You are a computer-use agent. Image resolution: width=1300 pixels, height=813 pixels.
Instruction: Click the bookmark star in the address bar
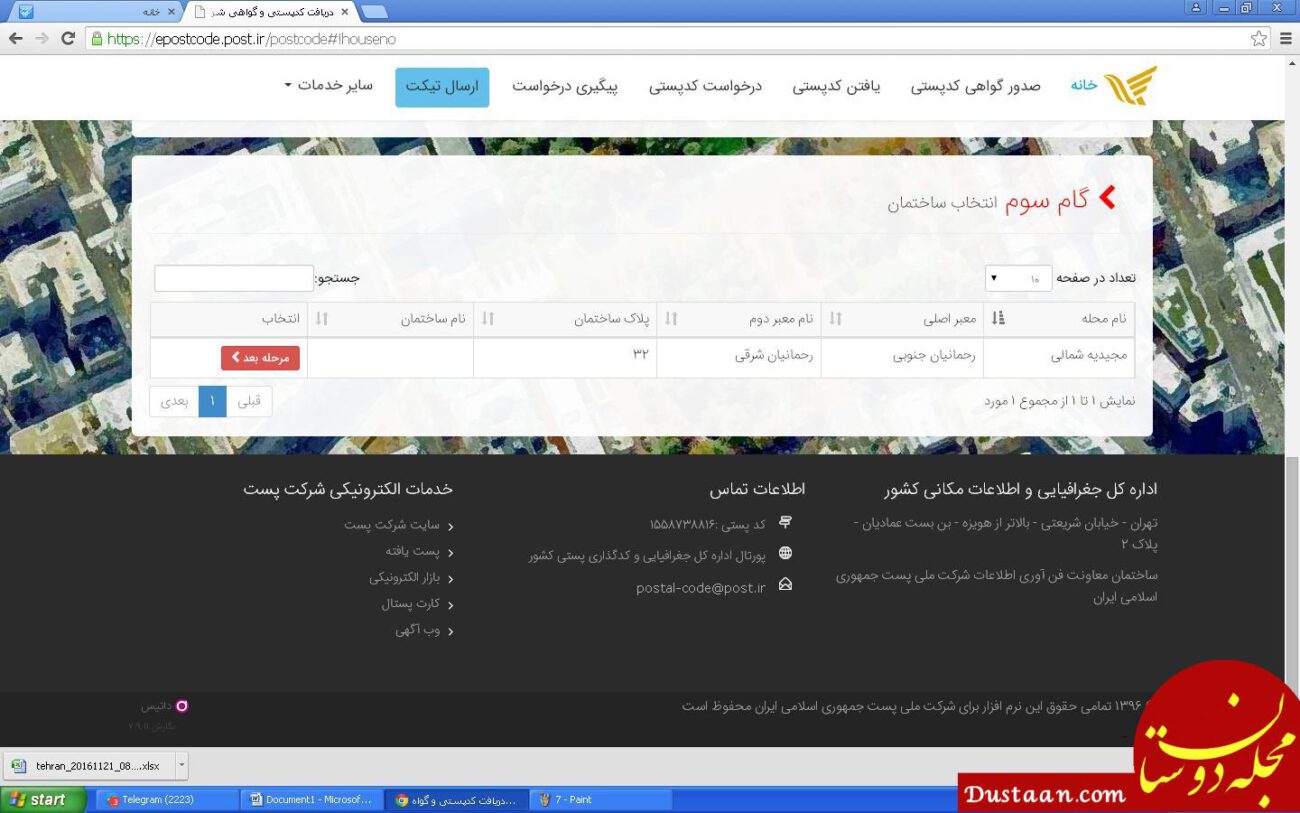(x=1256, y=39)
